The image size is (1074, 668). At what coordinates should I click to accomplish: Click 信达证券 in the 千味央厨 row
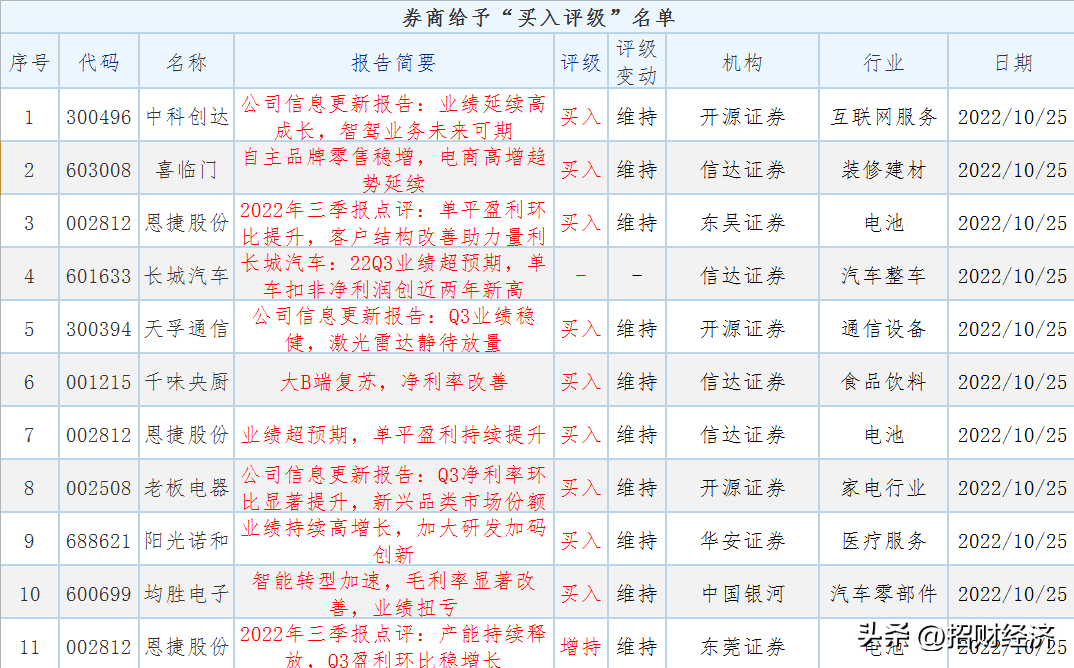point(742,382)
